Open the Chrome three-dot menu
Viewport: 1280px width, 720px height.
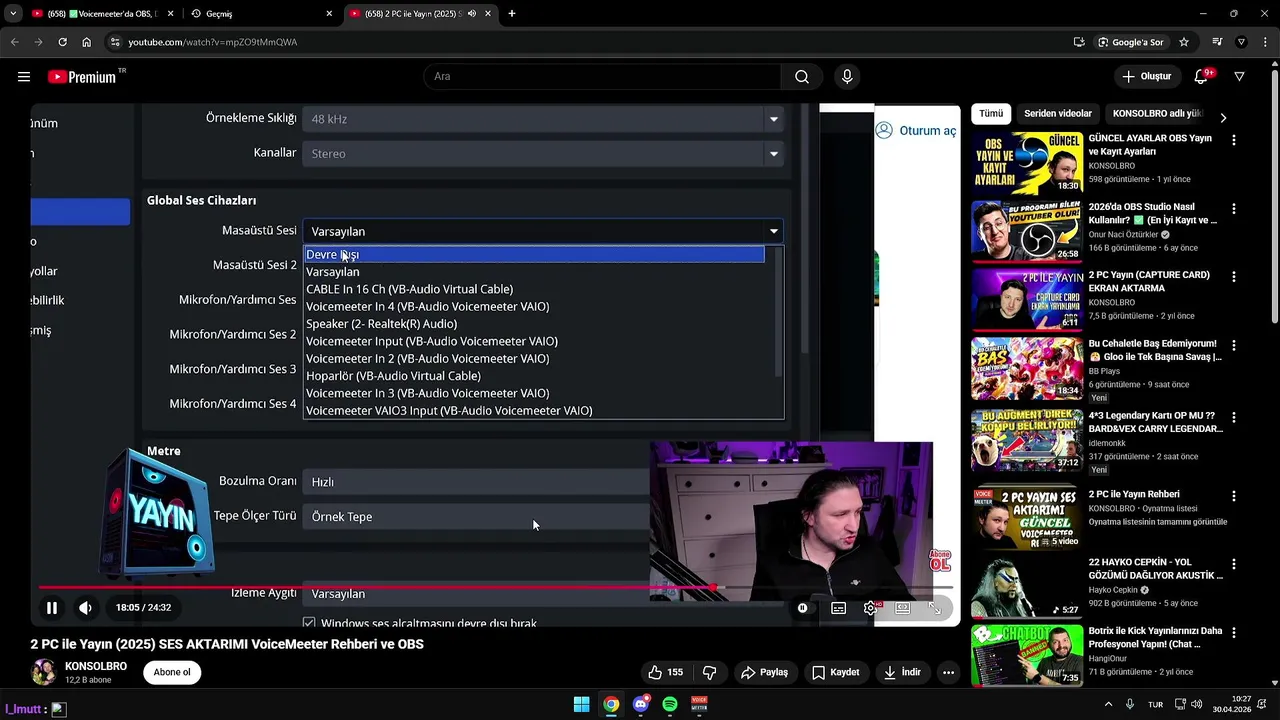(1266, 42)
